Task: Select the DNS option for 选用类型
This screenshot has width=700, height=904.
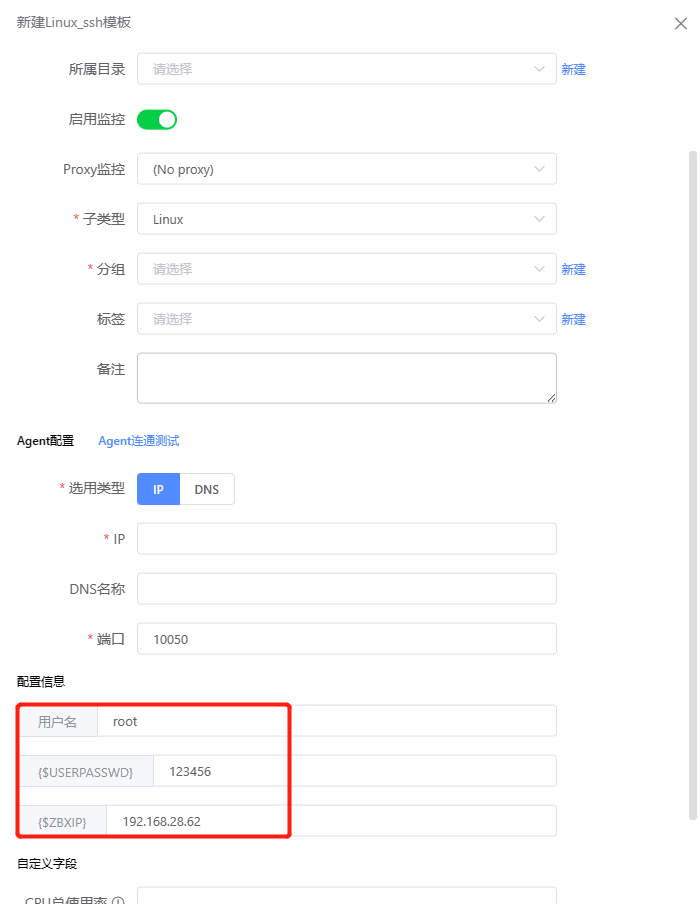Action: tap(207, 489)
